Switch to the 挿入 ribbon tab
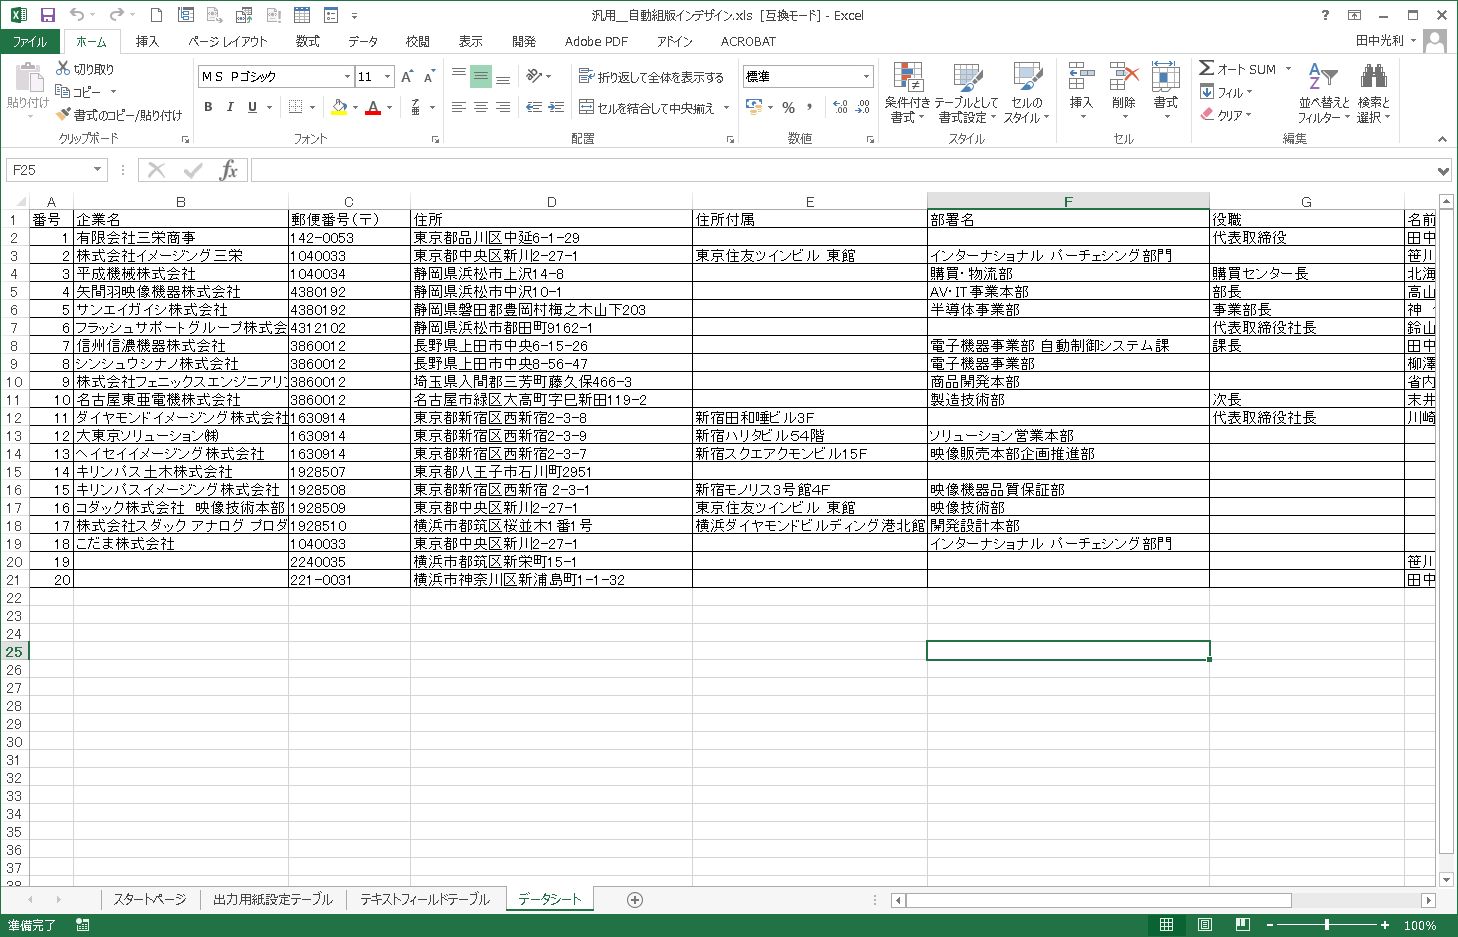 point(147,41)
